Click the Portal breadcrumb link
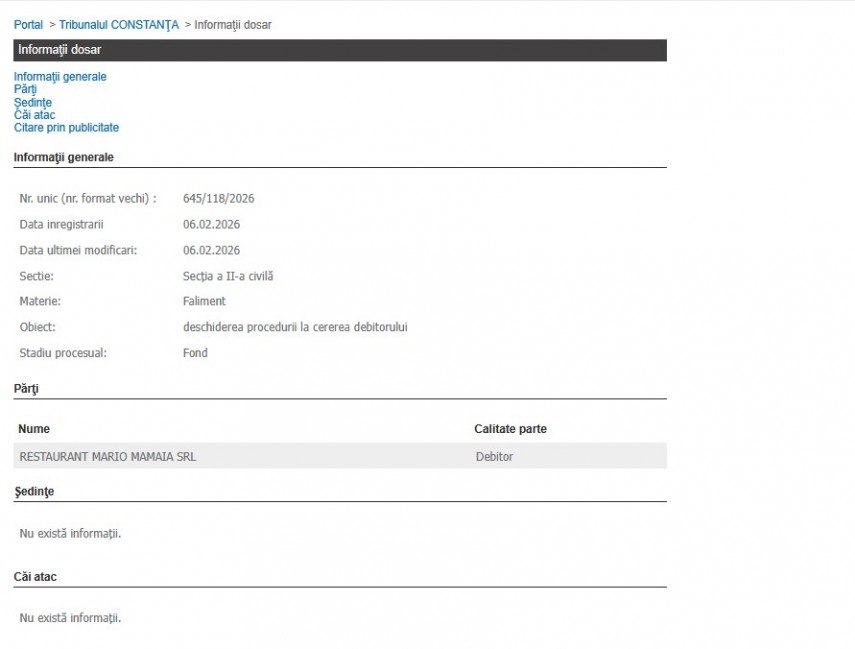The image size is (855, 649). (x=28, y=24)
